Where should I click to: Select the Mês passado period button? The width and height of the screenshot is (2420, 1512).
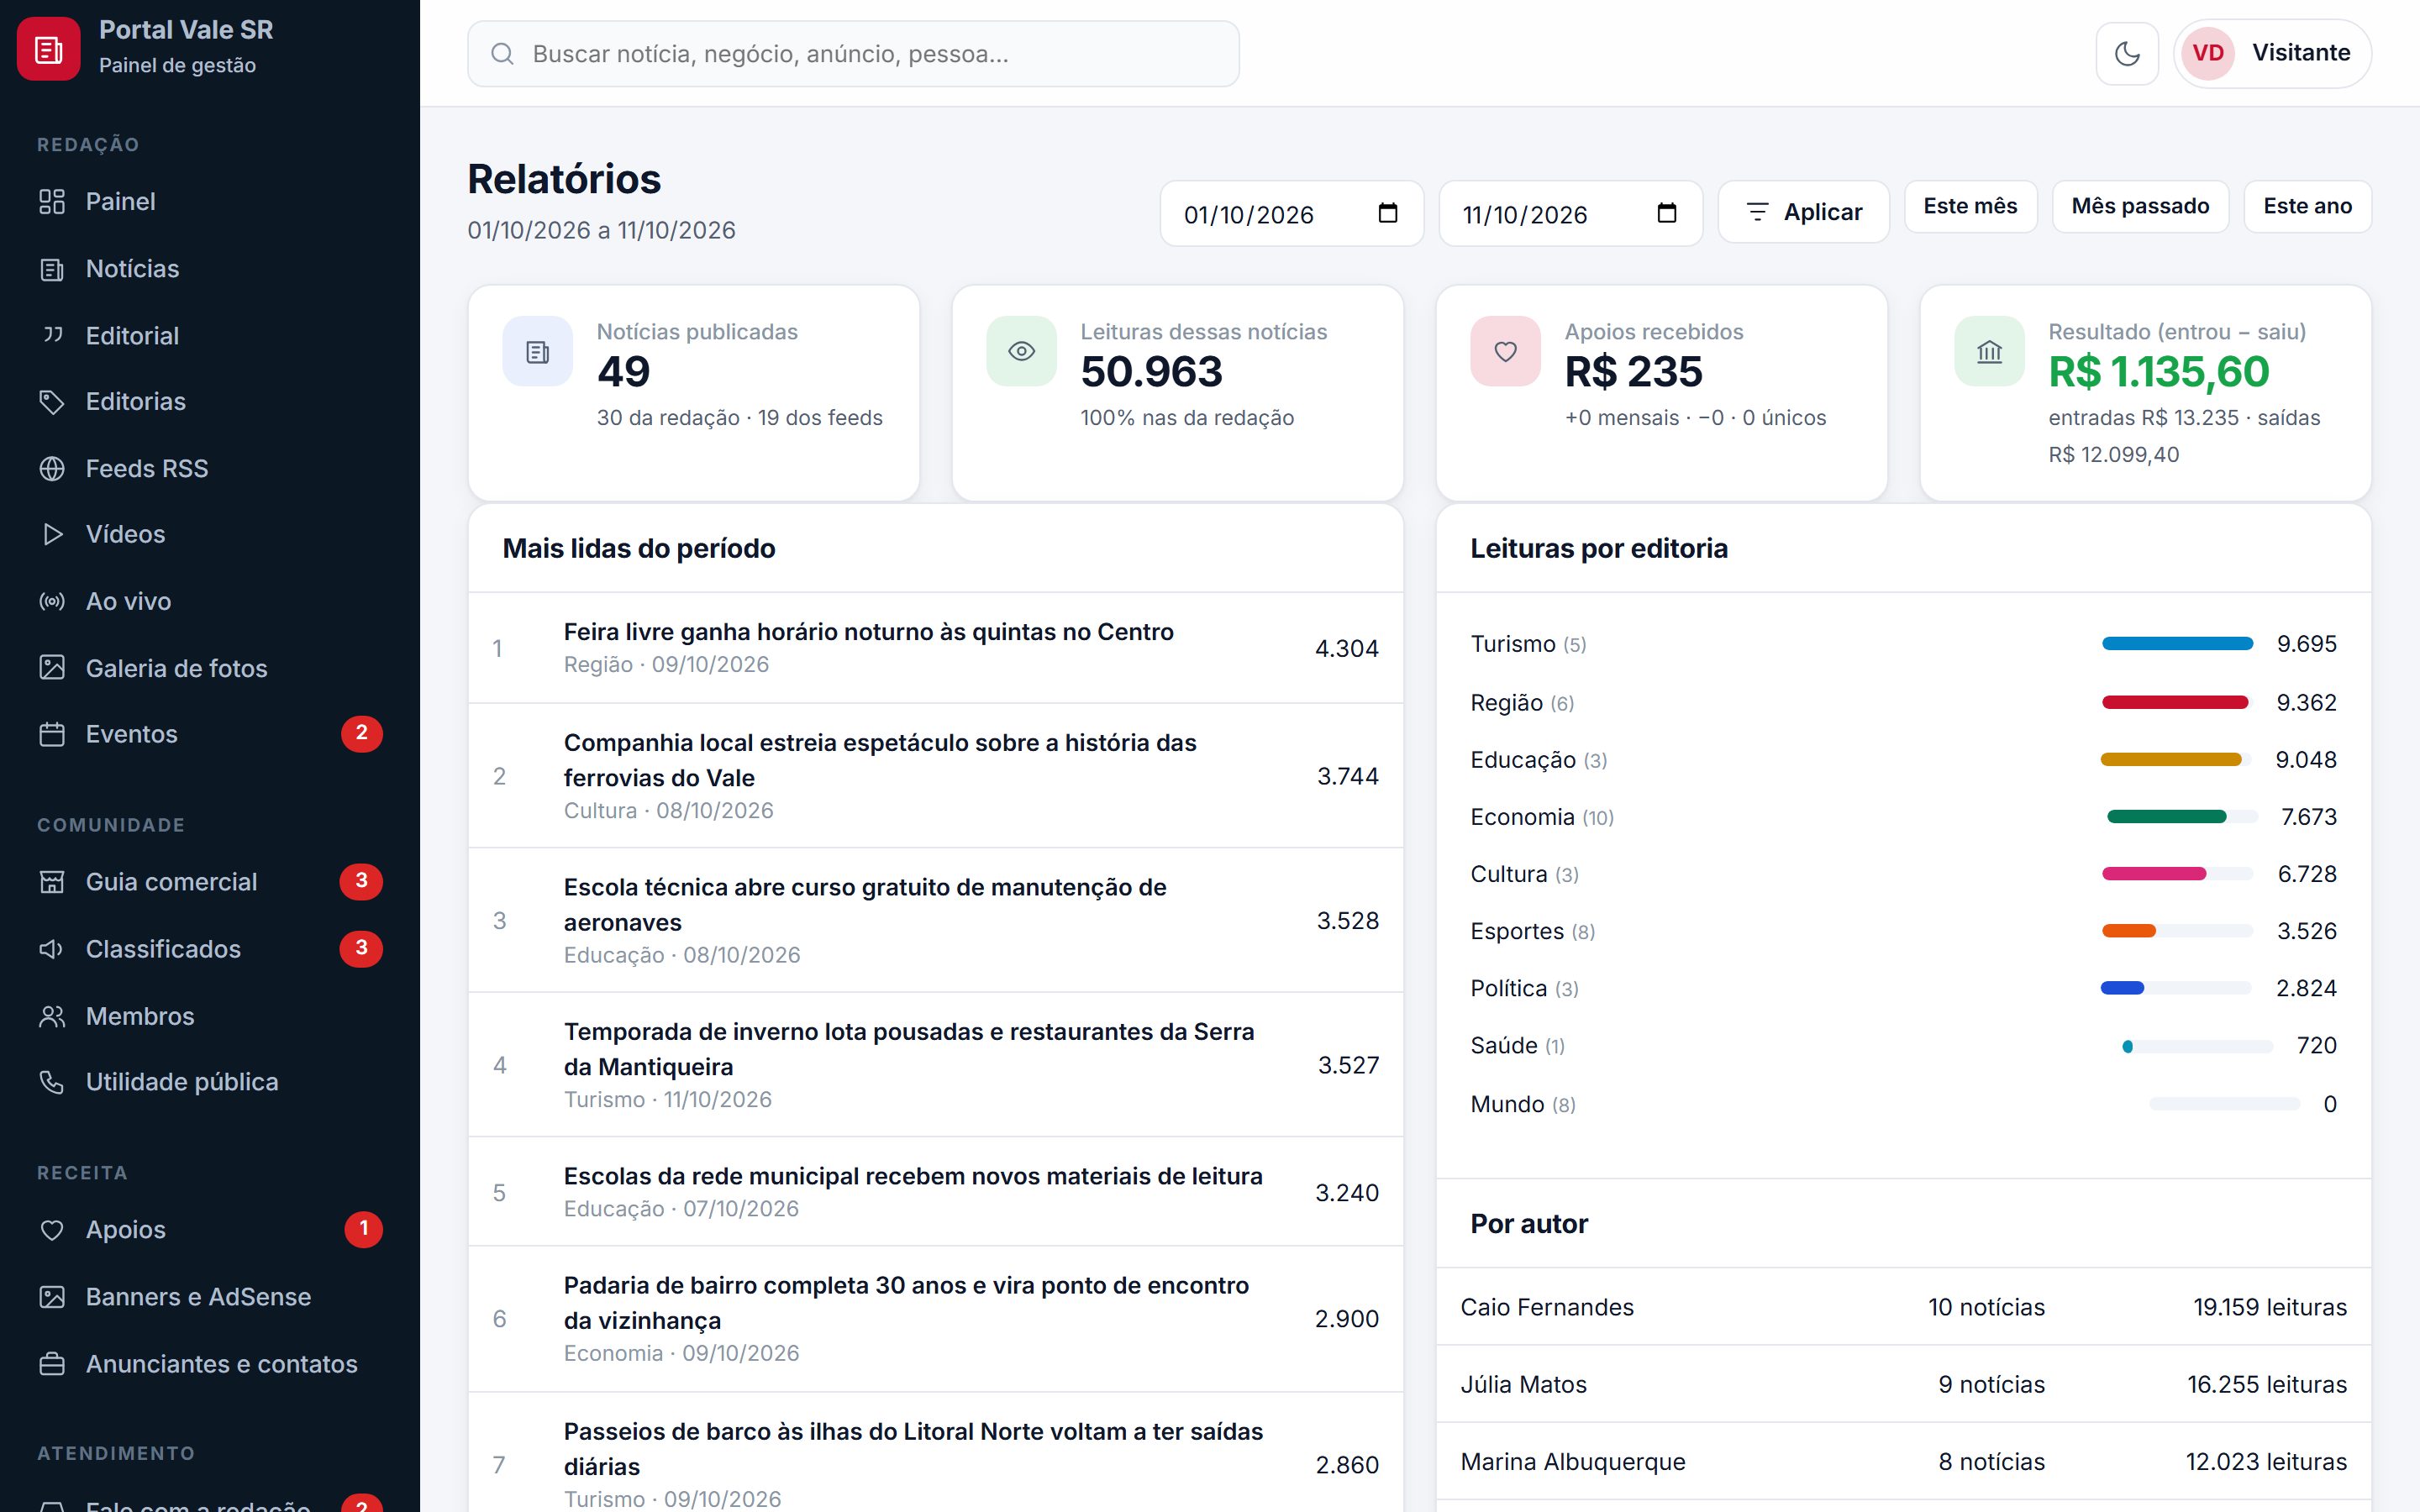2140,206
